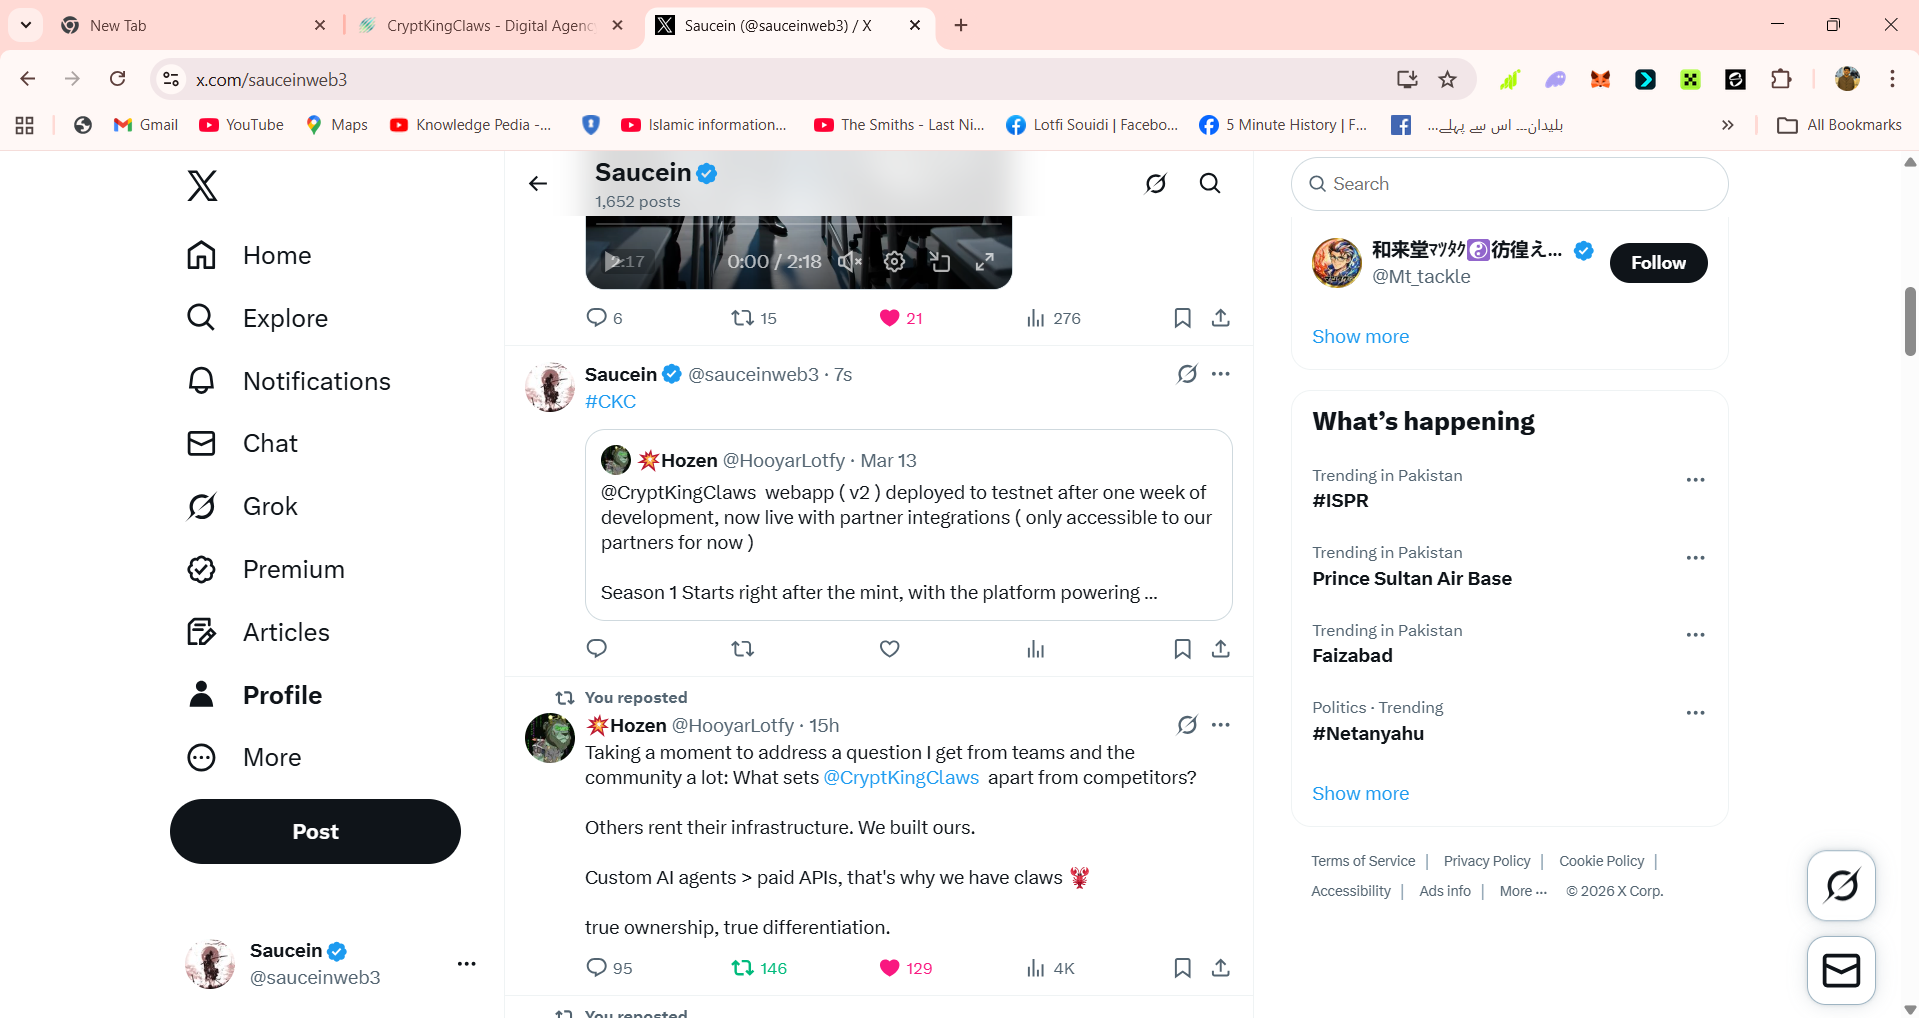Show more suggested accounts to follow

(x=1360, y=336)
